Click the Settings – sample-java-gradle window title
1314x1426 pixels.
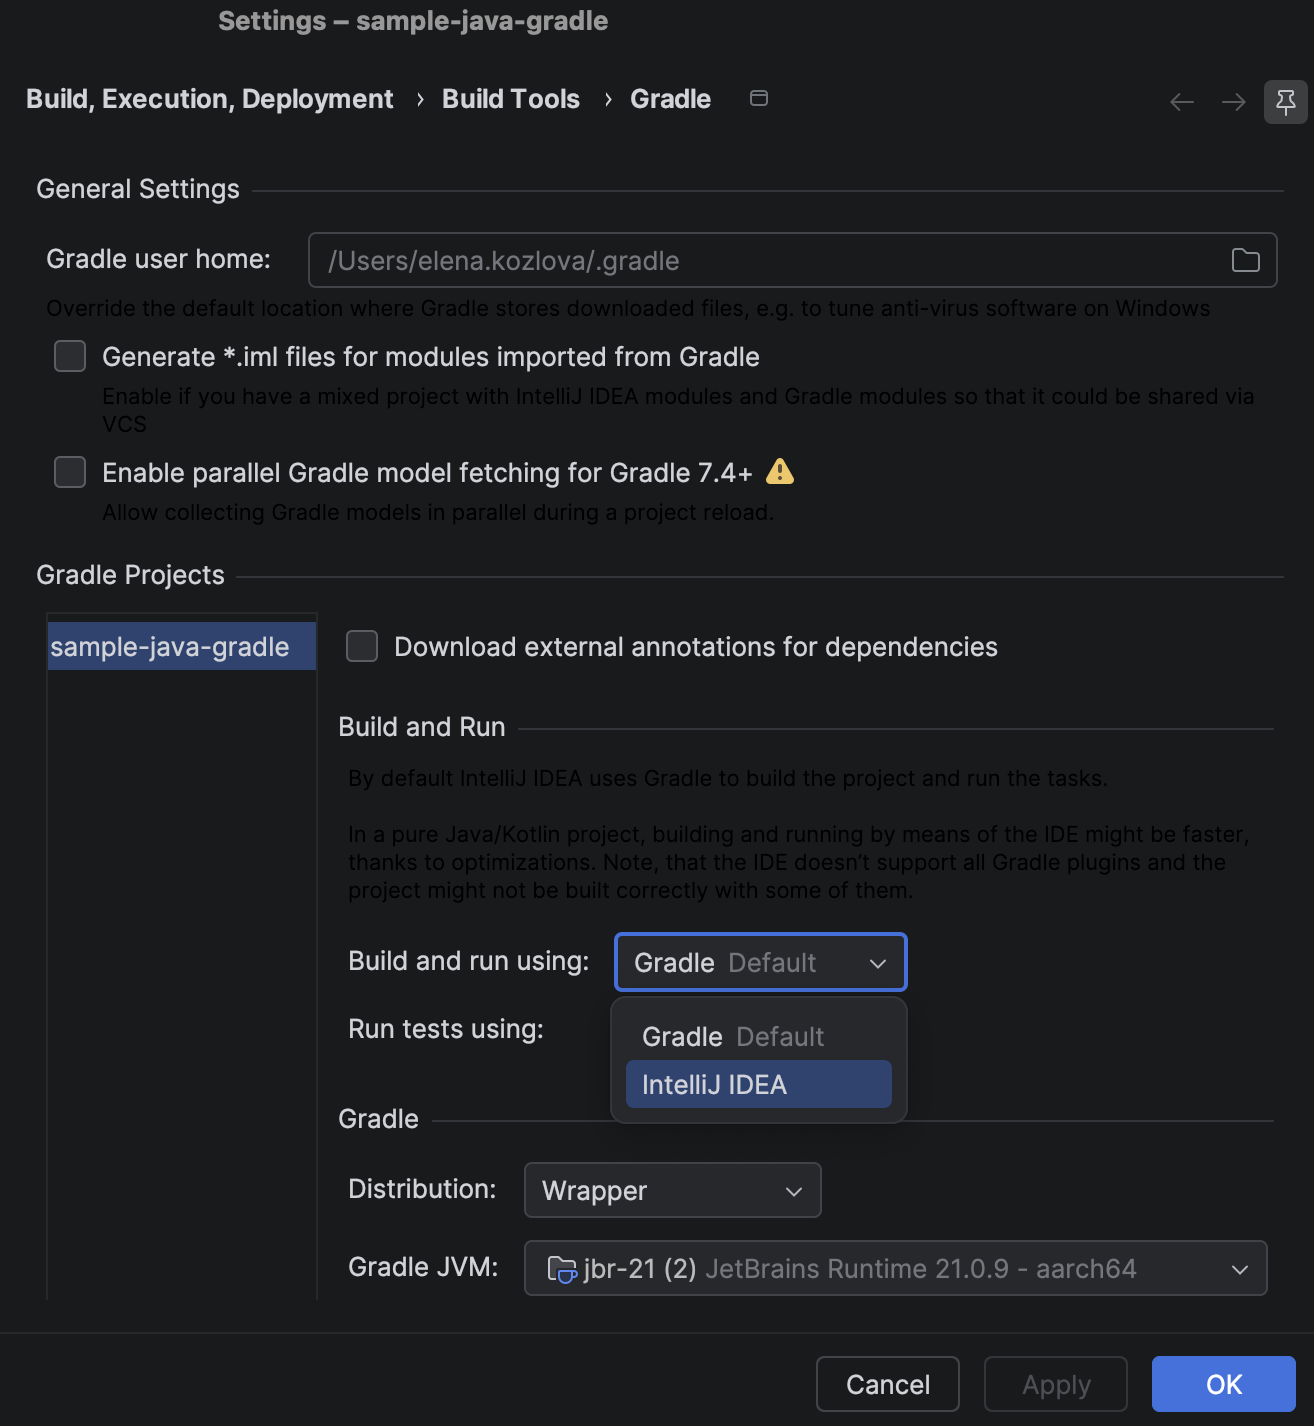413,21
